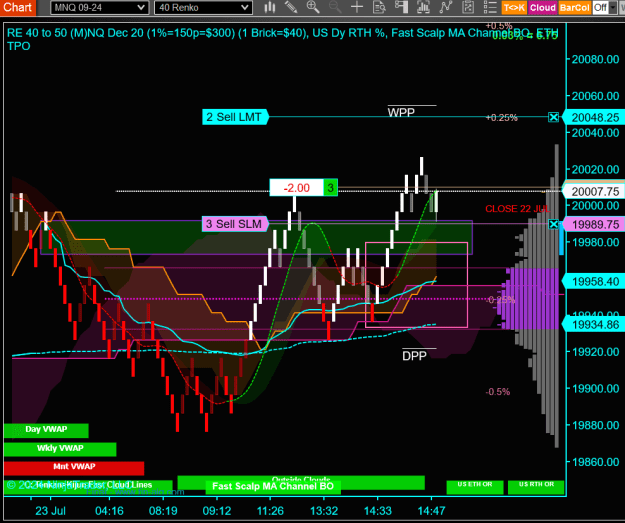625x523 pixels.
Task: Click the -2.00 position PnL marker
Action: (296, 188)
